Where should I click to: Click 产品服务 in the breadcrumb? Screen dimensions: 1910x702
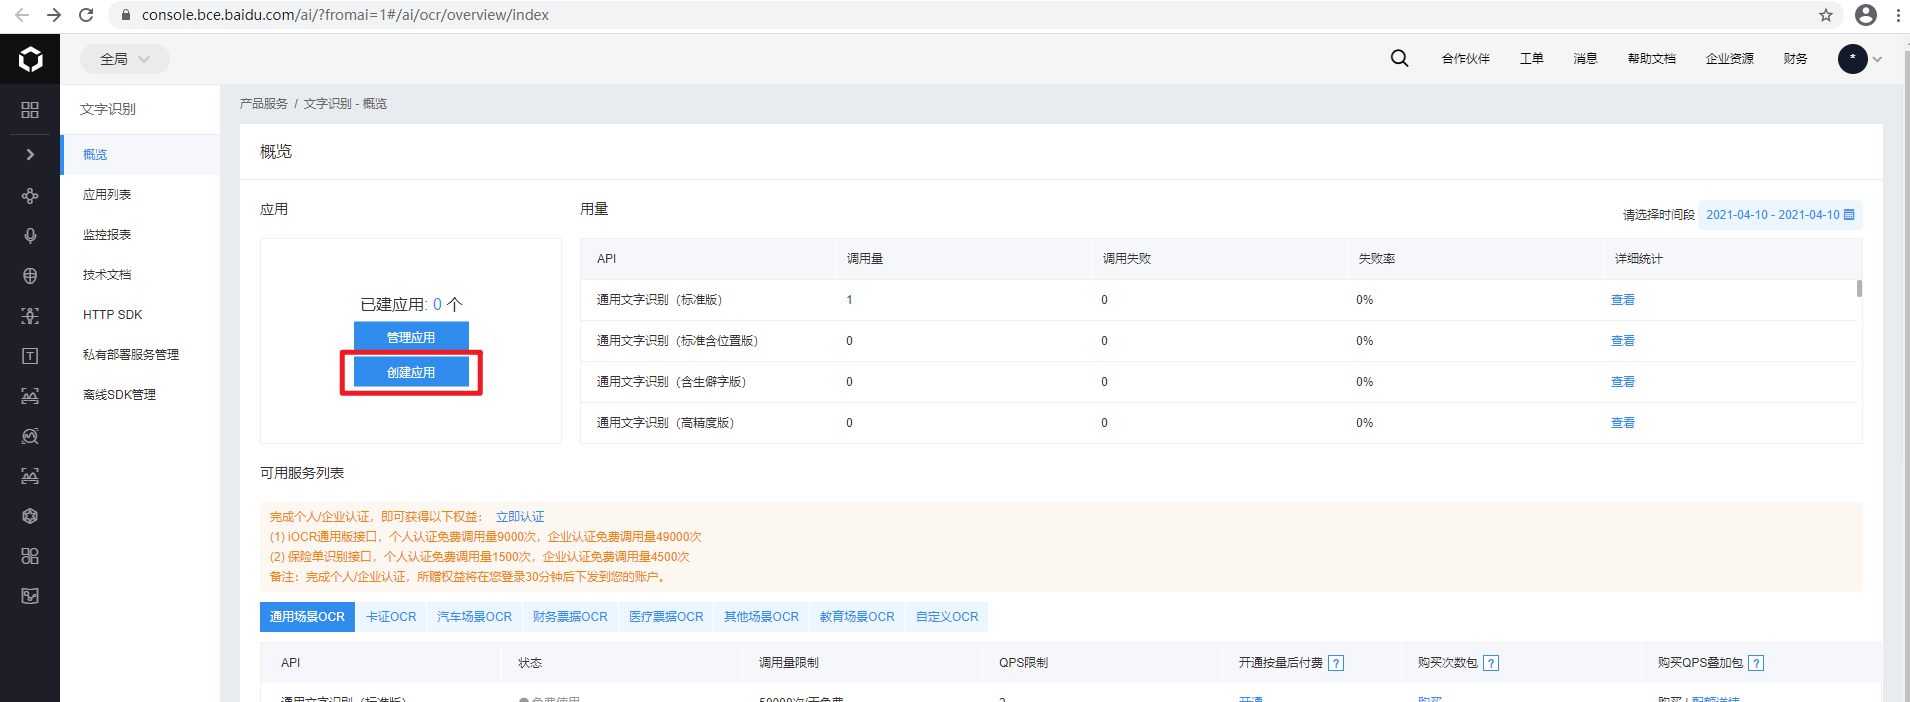point(264,104)
